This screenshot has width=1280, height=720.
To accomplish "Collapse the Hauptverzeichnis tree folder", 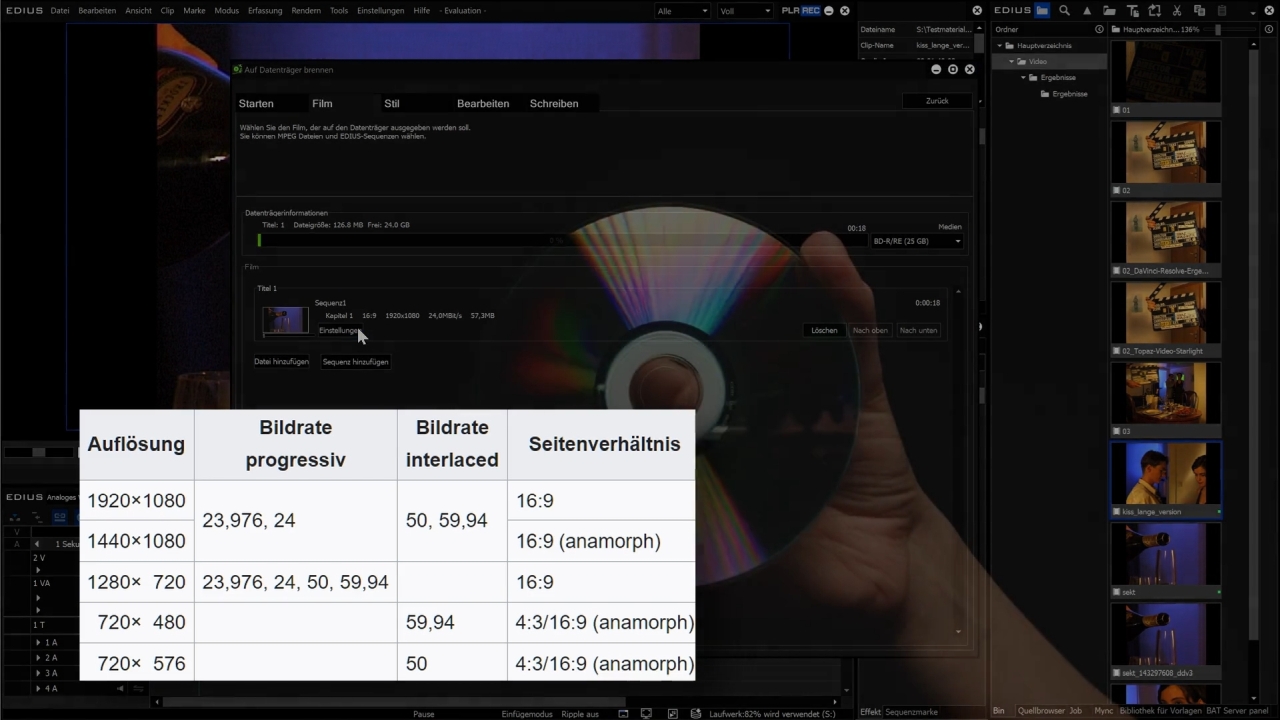I will pos(1000,46).
